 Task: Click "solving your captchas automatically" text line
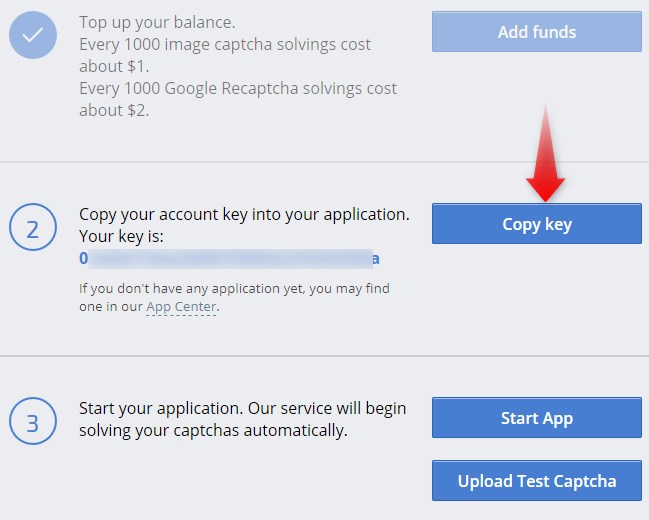pyautogui.click(x=213, y=431)
